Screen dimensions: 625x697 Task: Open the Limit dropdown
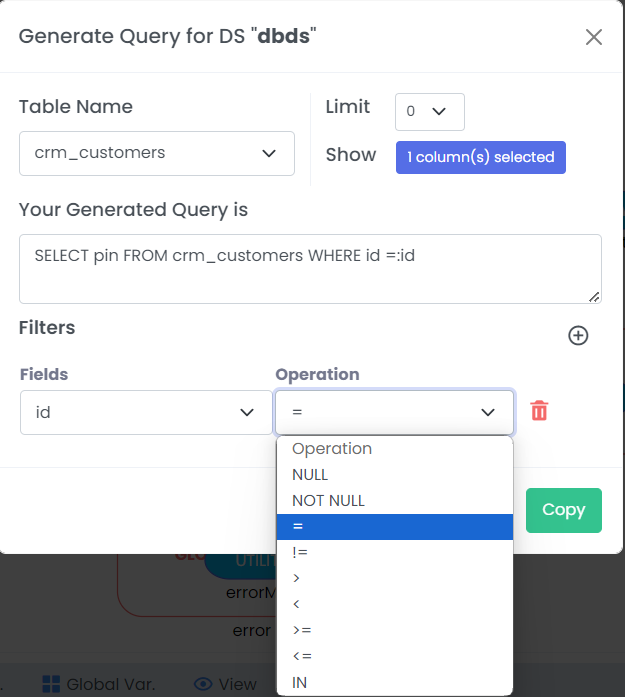point(430,112)
